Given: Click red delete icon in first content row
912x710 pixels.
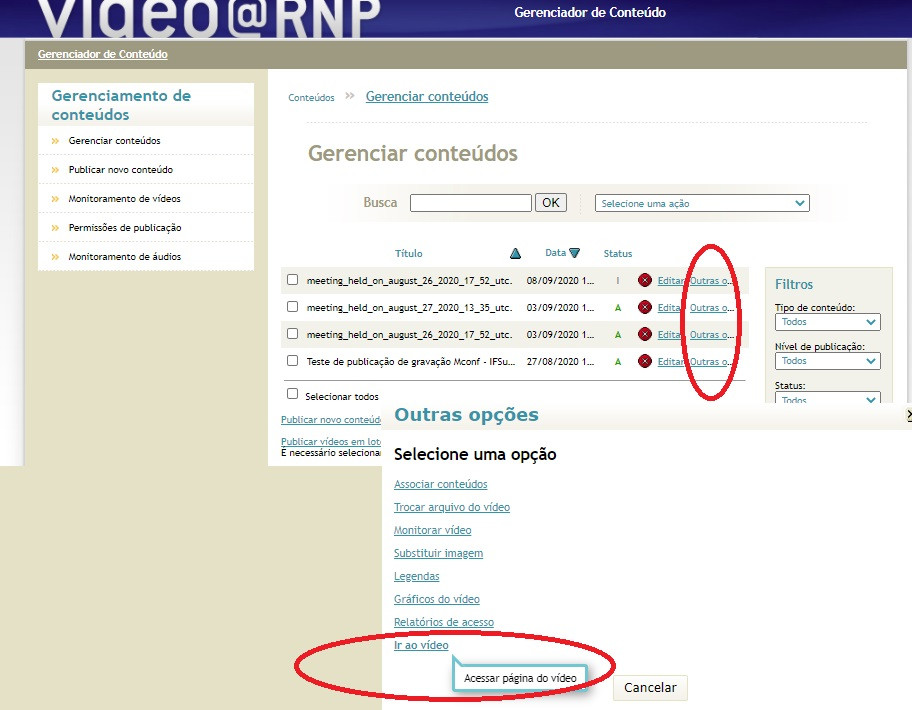Looking at the screenshot, I should tap(645, 280).
